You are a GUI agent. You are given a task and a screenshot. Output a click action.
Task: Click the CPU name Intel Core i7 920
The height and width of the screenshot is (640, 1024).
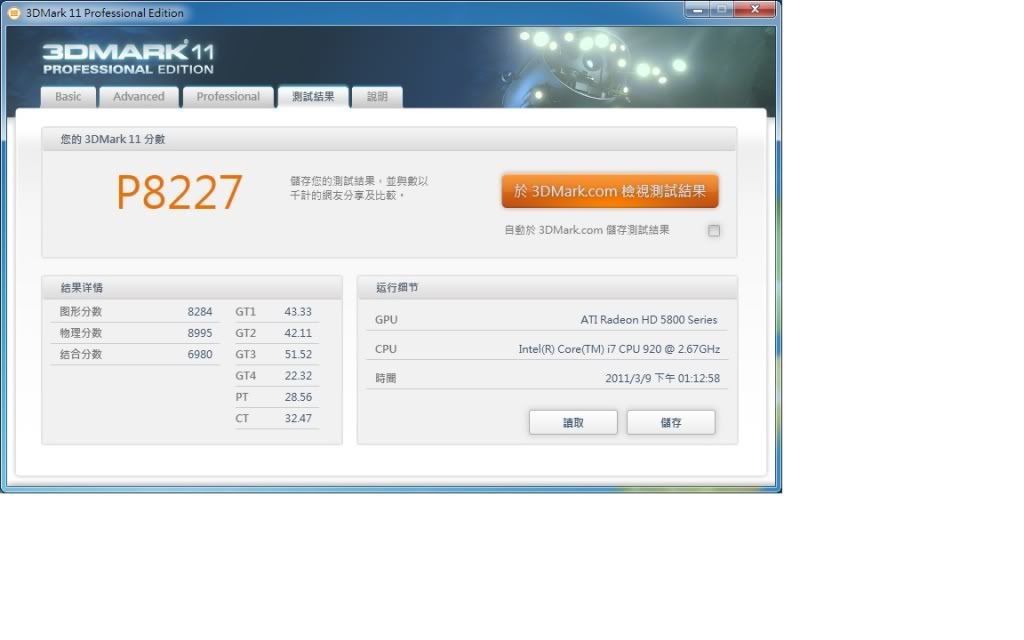click(619, 349)
